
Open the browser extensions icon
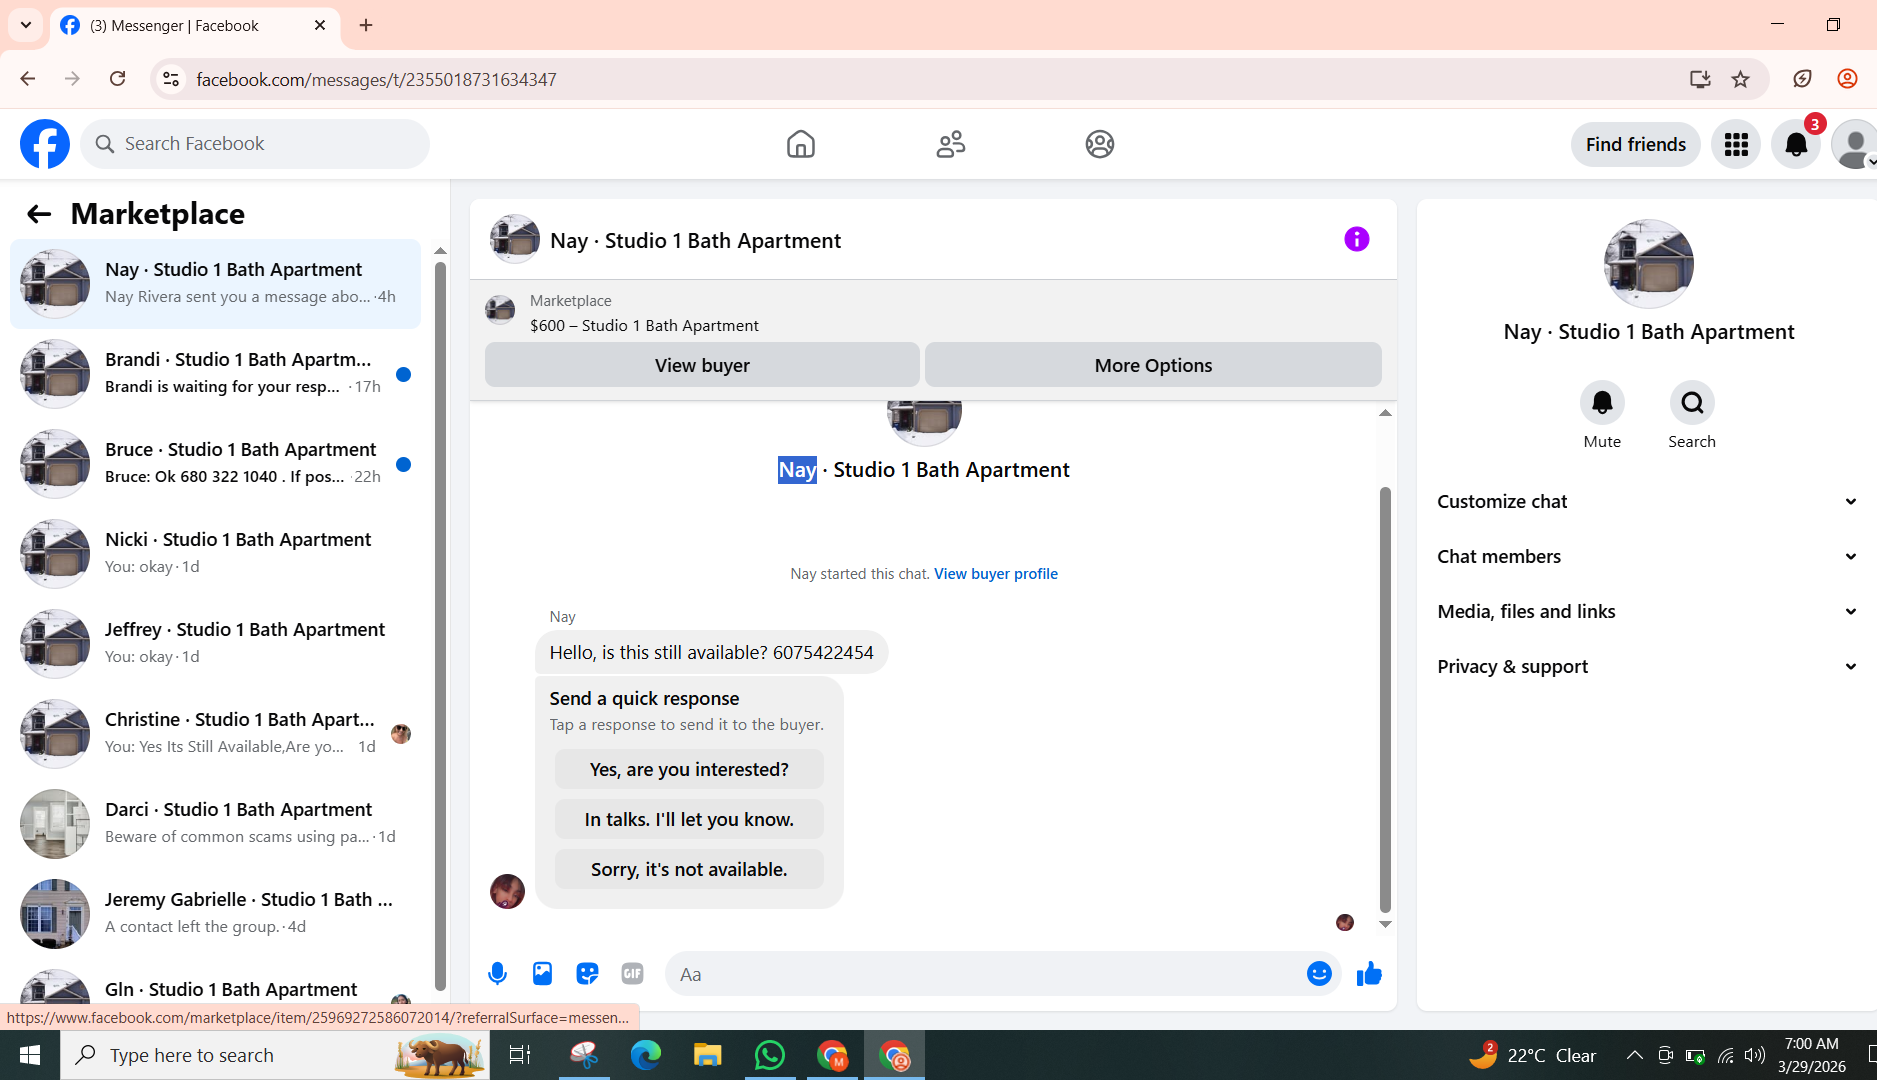1802,79
